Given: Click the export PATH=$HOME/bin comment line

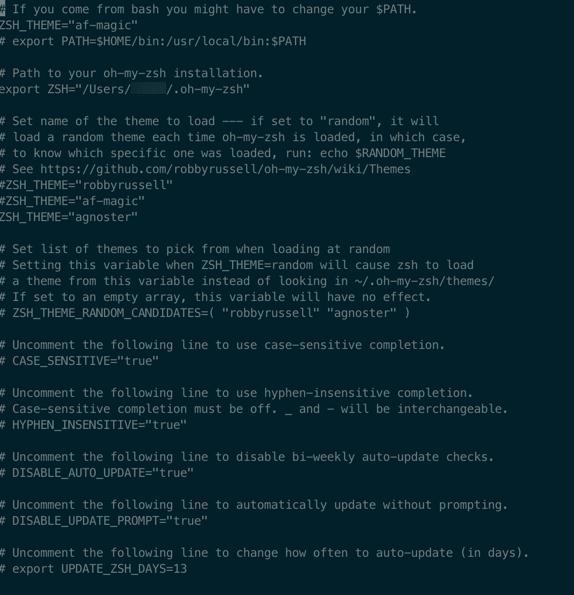Looking at the screenshot, I should (x=153, y=41).
